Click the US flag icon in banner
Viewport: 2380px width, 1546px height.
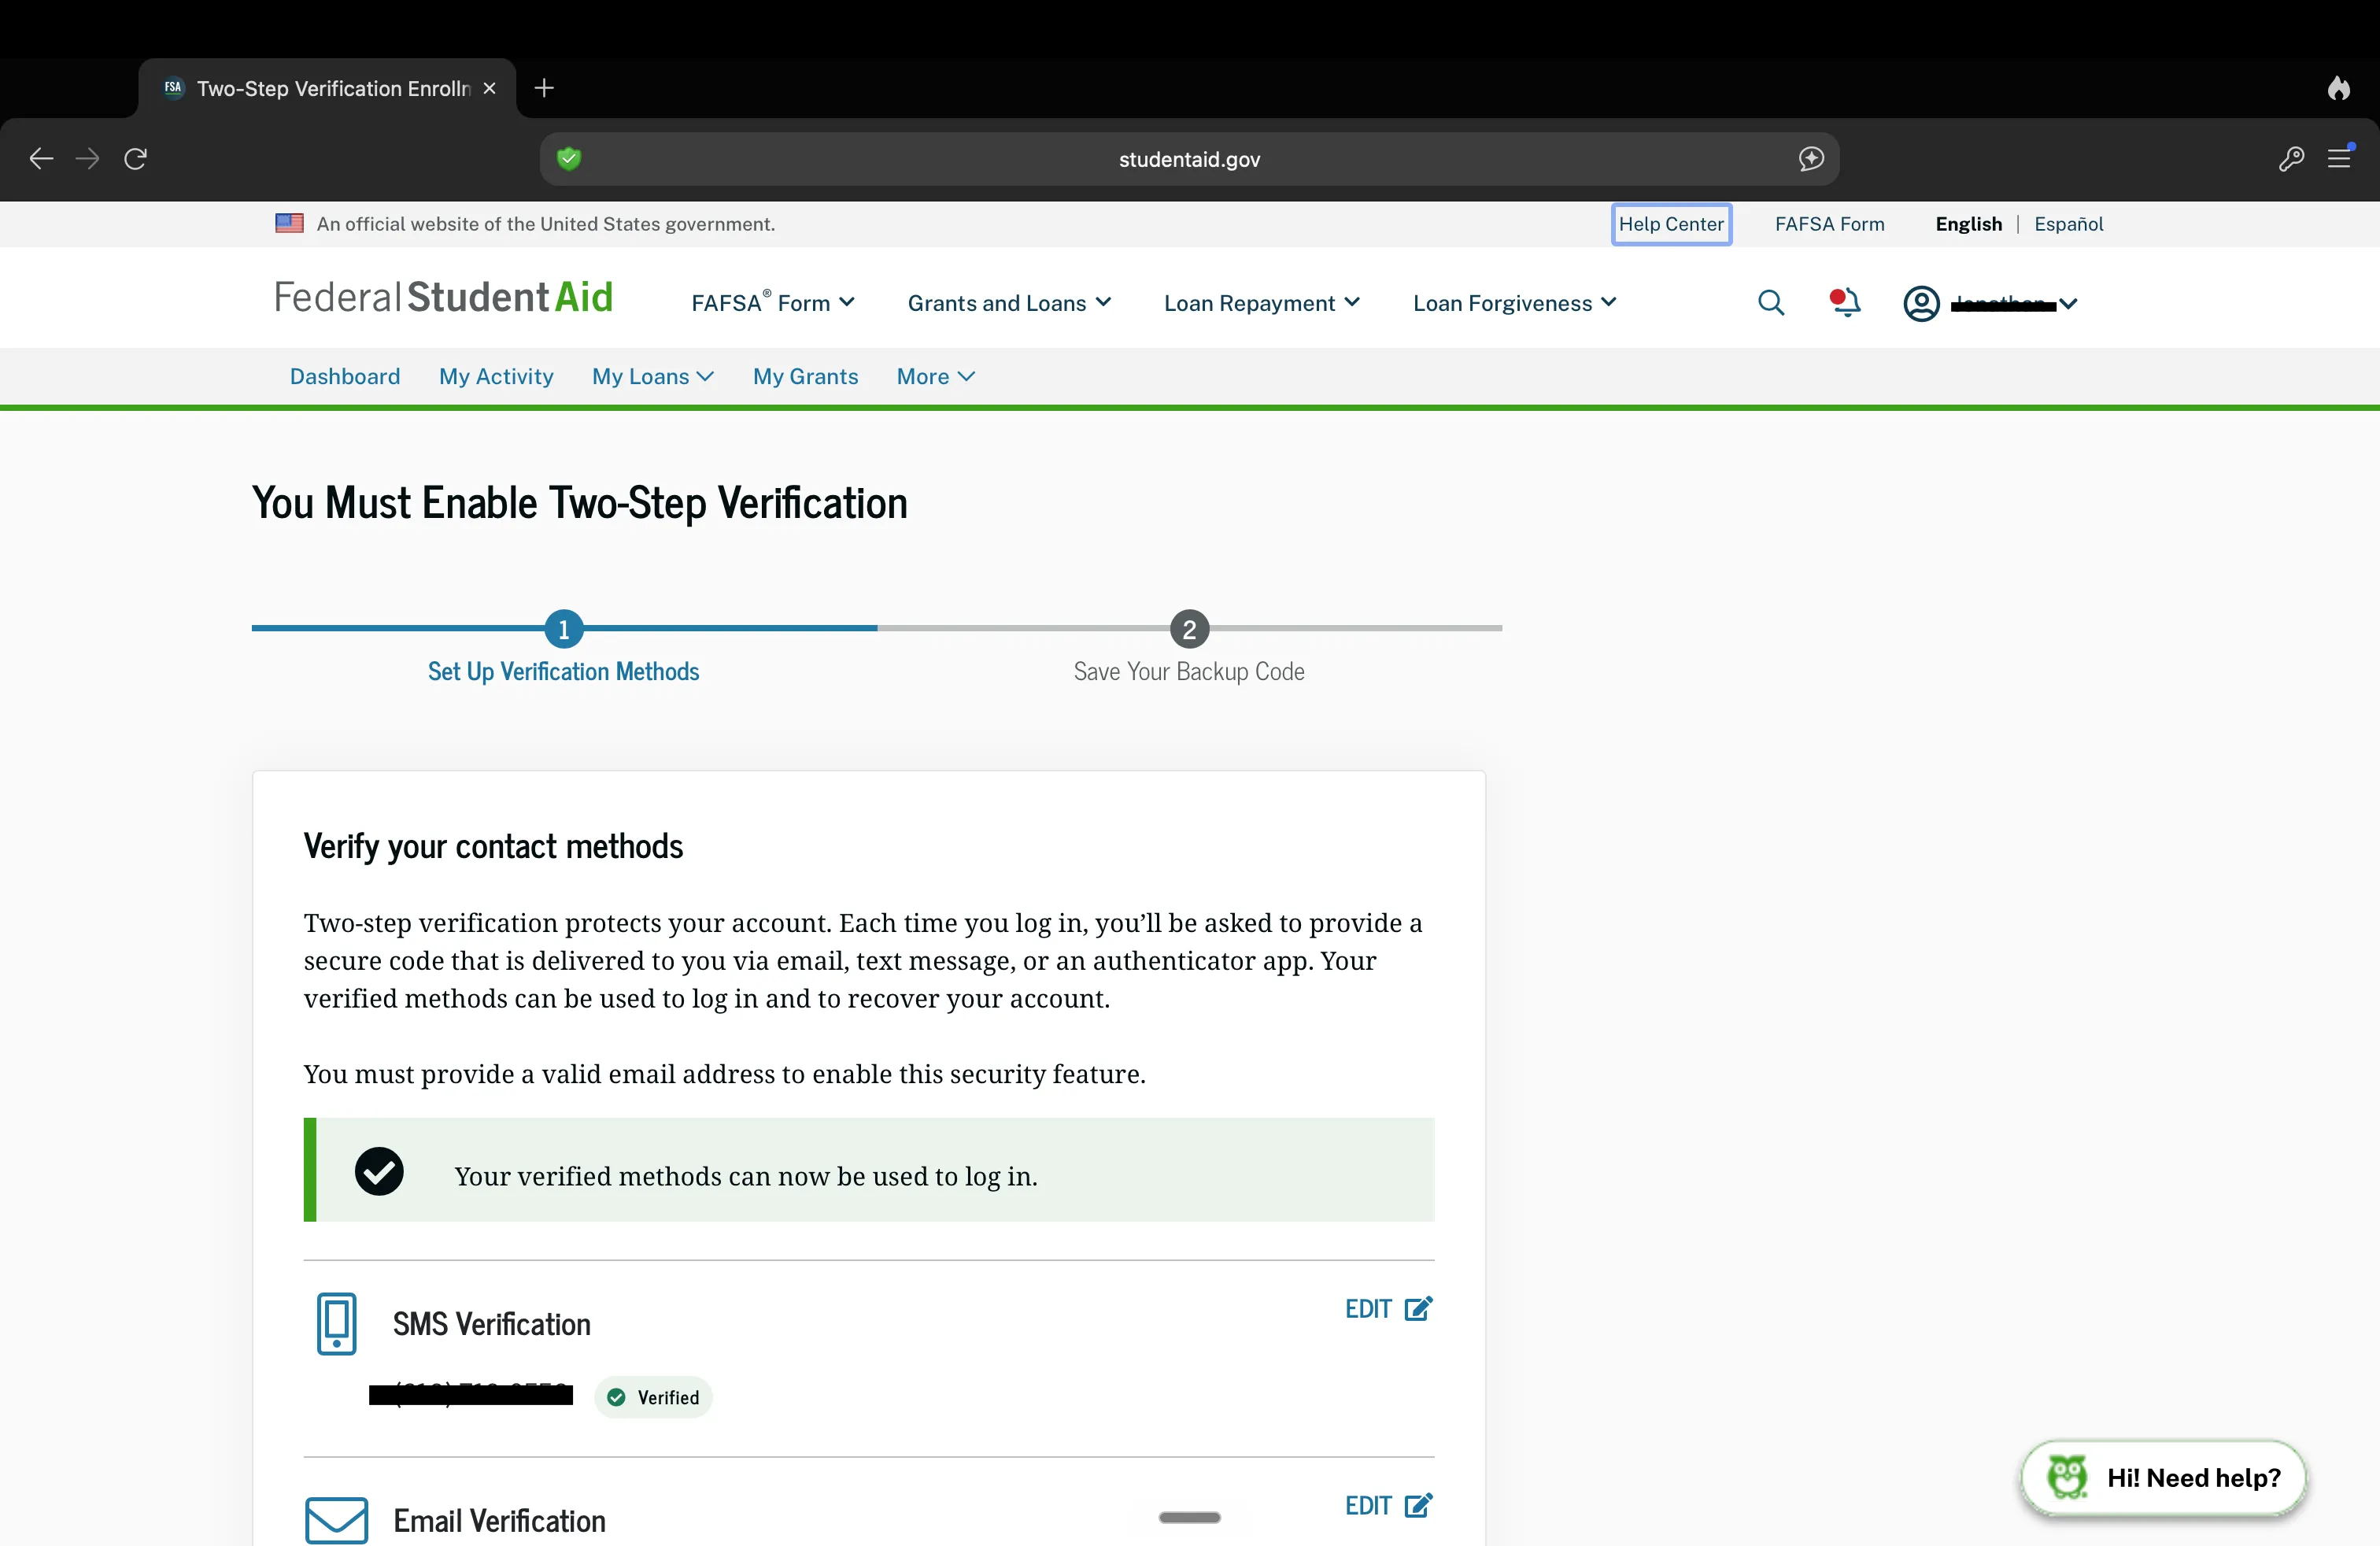[289, 223]
